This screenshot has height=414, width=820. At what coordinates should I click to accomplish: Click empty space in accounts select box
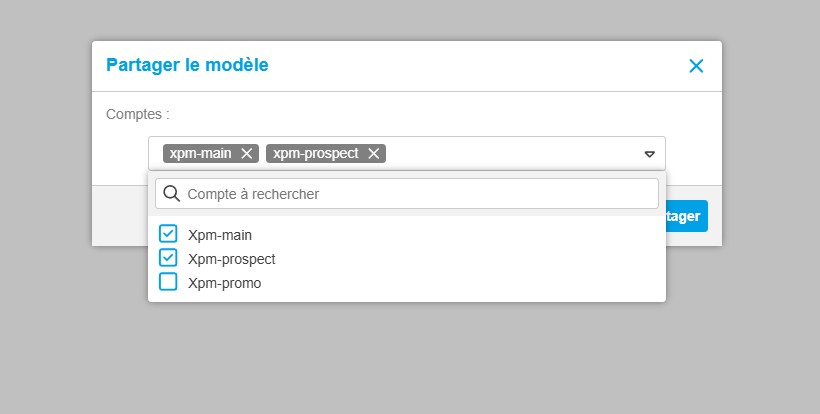click(510, 153)
